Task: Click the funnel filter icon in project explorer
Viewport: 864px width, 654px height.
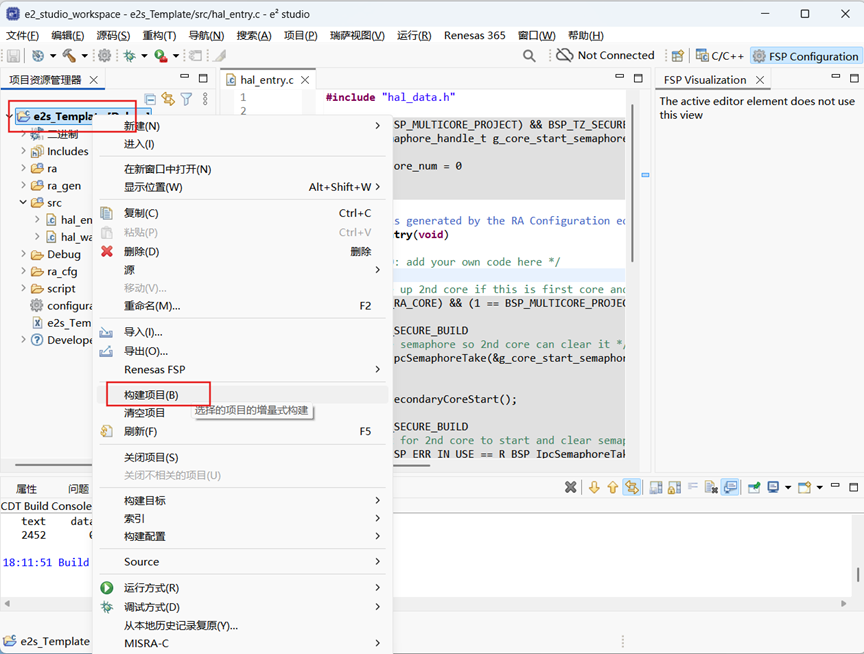Action: click(186, 99)
